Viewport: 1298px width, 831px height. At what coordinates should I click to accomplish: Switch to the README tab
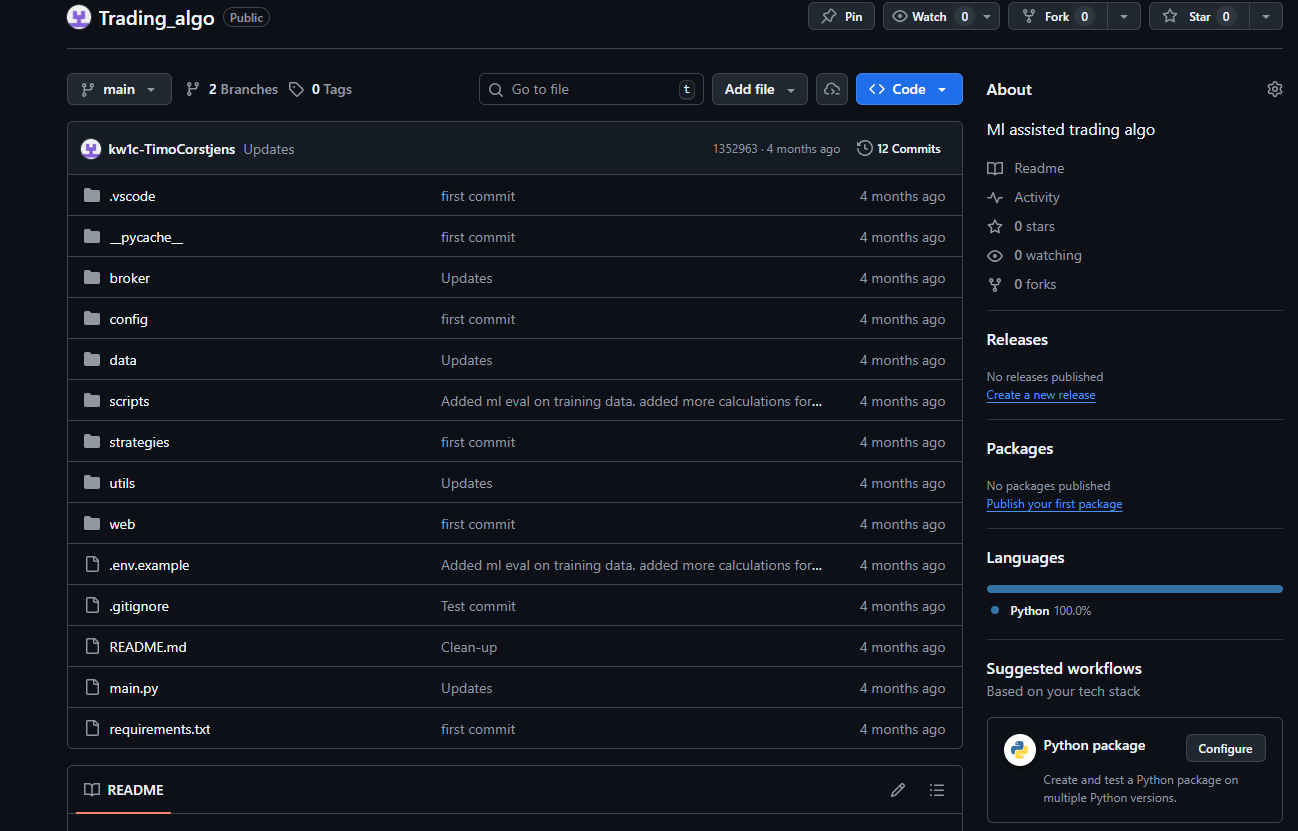pos(123,790)
